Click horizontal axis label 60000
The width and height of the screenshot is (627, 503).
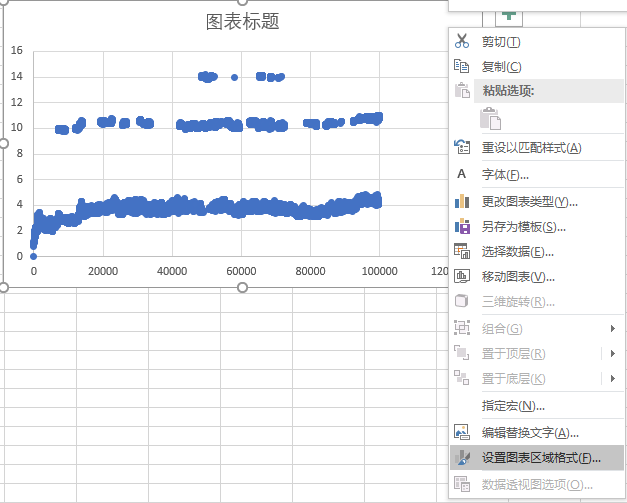pos(241,271)
